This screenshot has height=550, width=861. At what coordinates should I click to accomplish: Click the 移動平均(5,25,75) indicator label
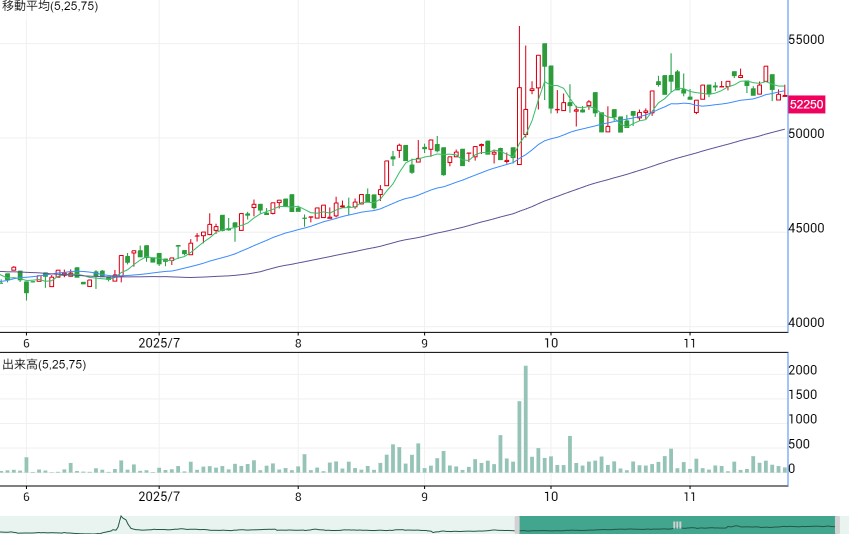point(49,7)
